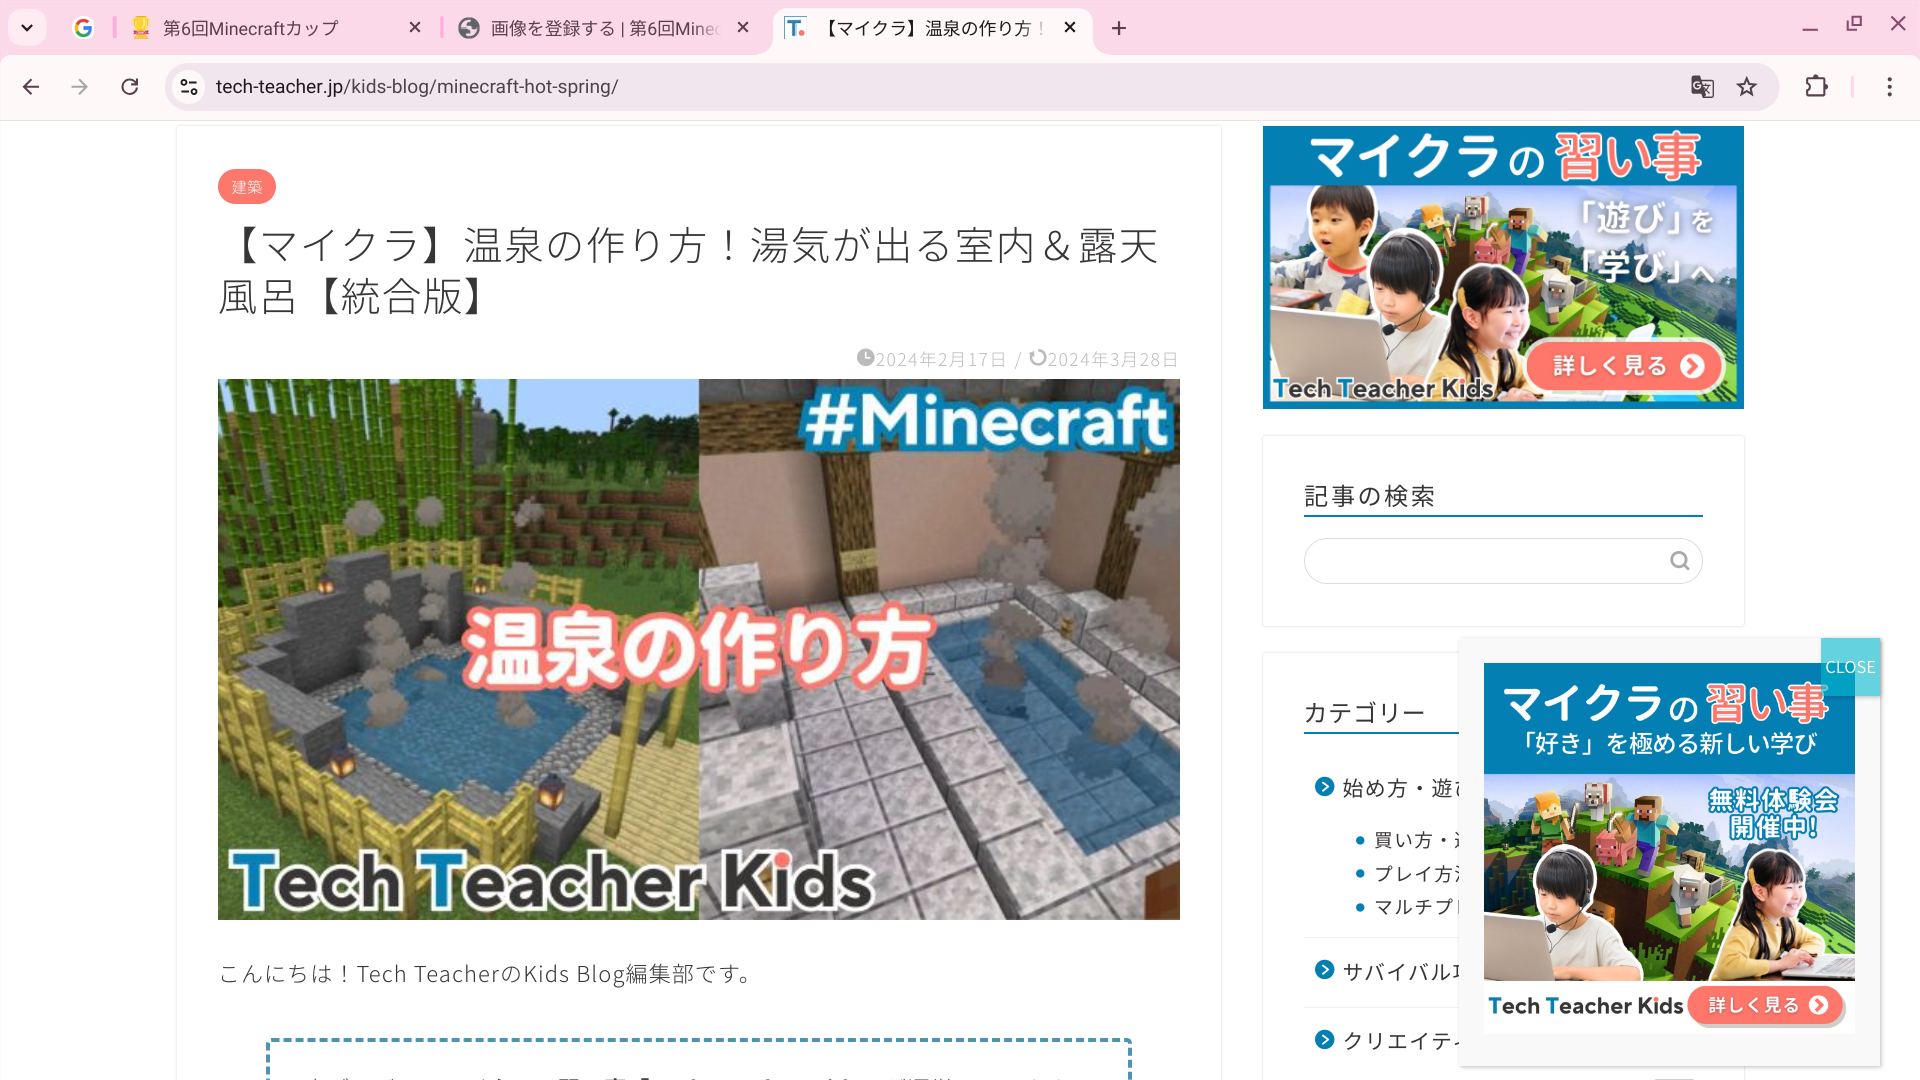
Task: Close the 温泉の作り方 tab
Action: coord(1070,28)
